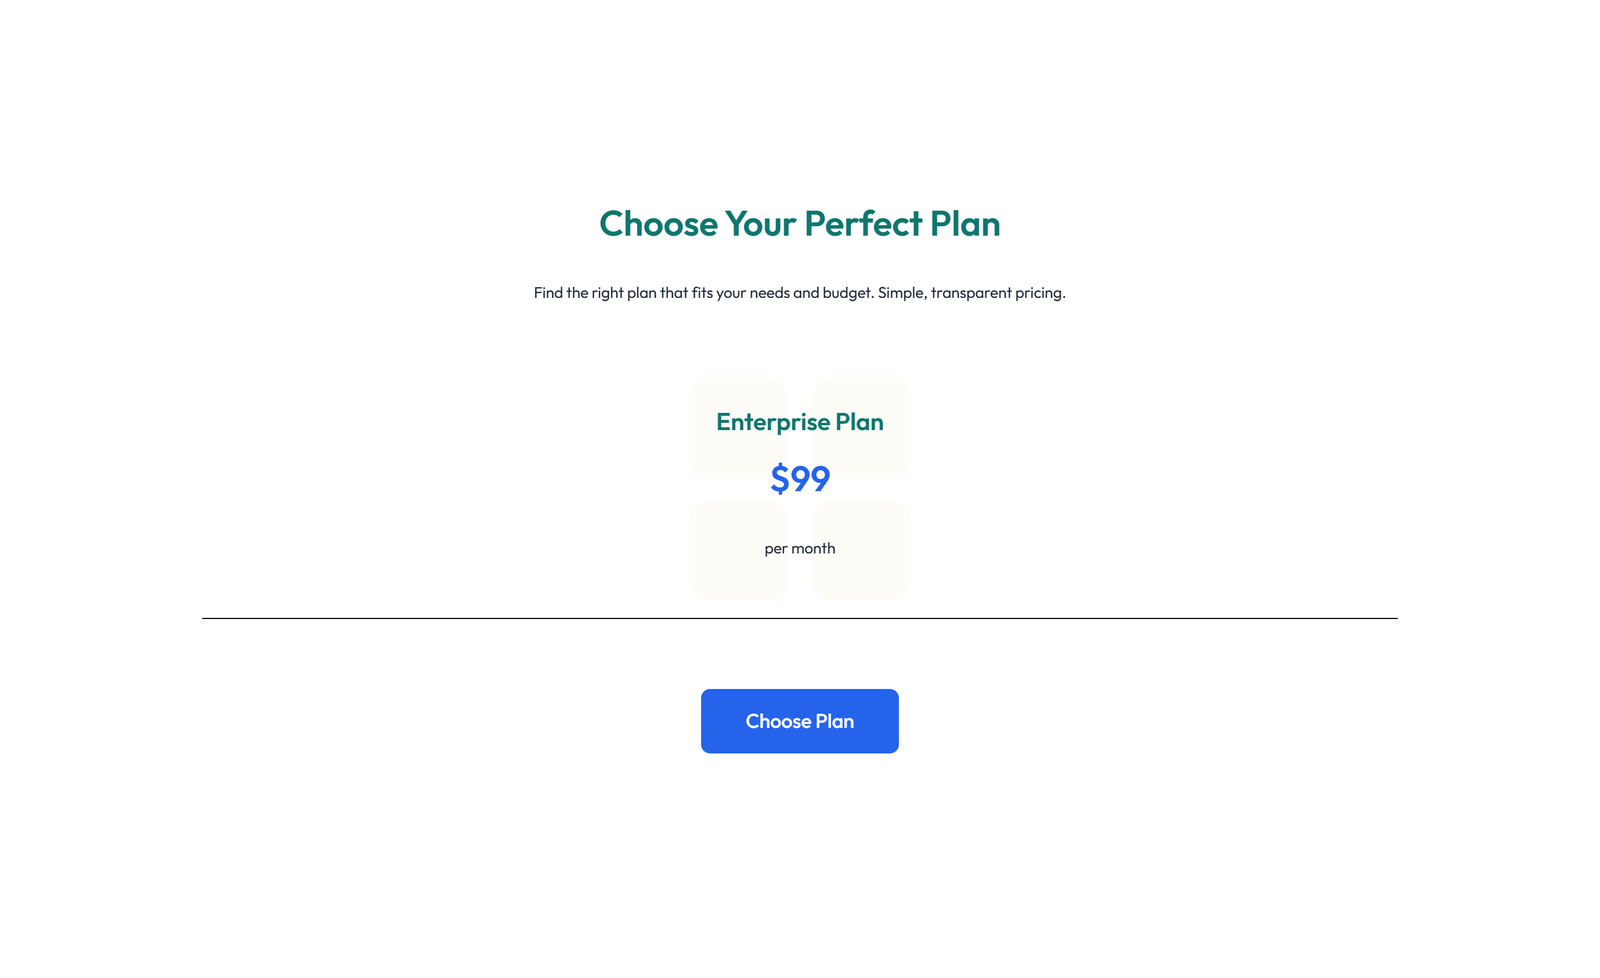Click the top-right decorative square on the card
The height and width of the screenshot is (978, 1600).
(x=859, y=427)
